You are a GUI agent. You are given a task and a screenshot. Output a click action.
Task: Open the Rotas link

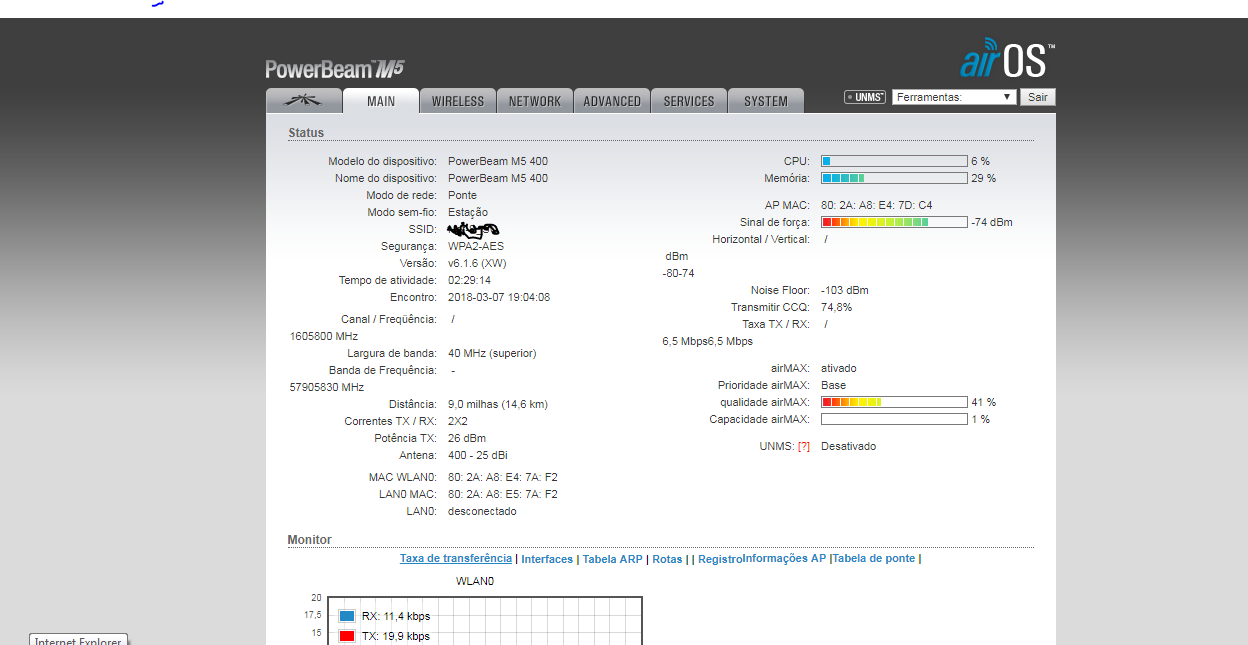[667, 559]
